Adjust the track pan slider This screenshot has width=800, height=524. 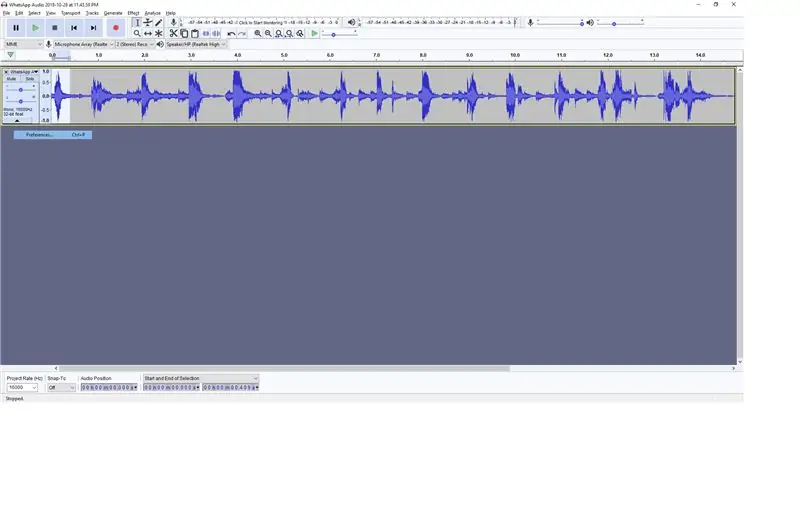(20, 101)
